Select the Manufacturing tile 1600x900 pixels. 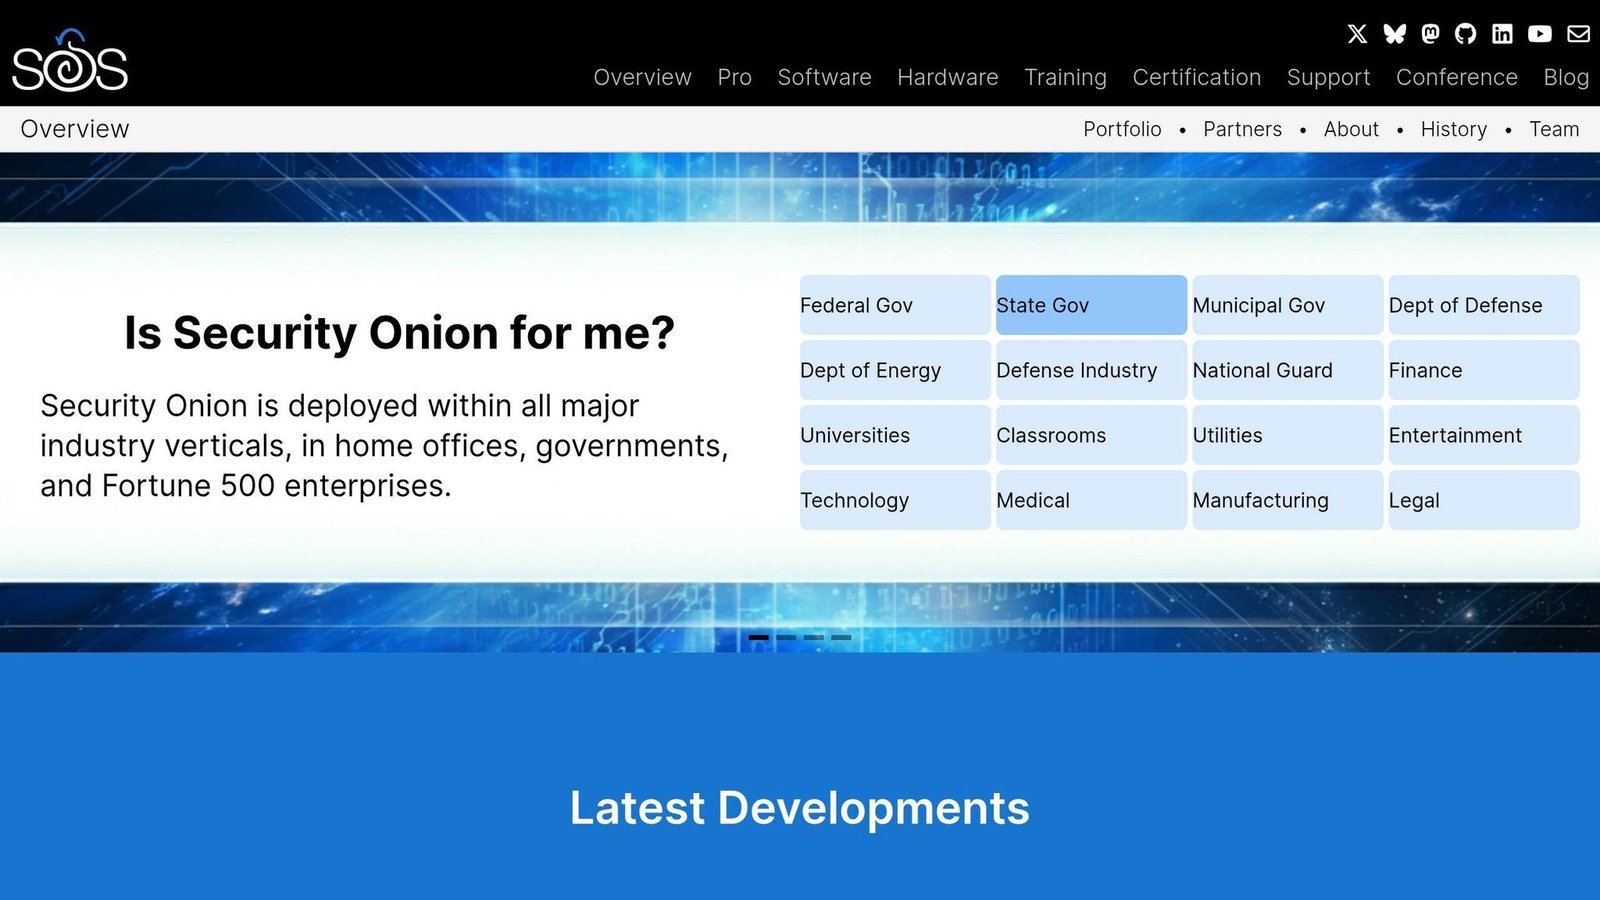click(1287, 500)
